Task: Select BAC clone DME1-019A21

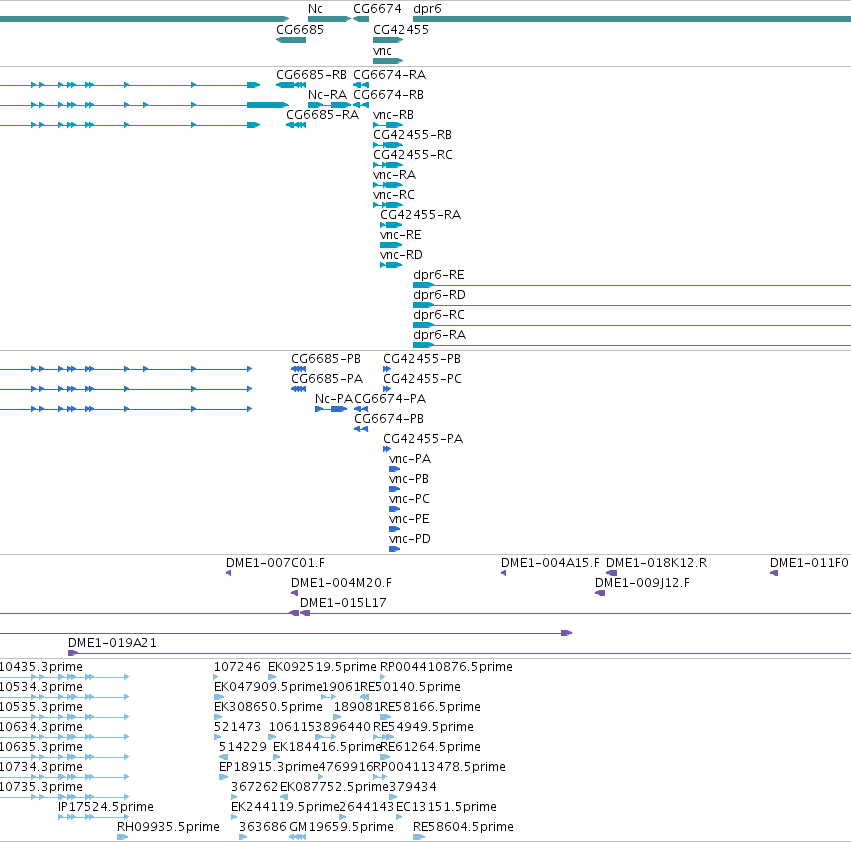Action: point(112,643)
